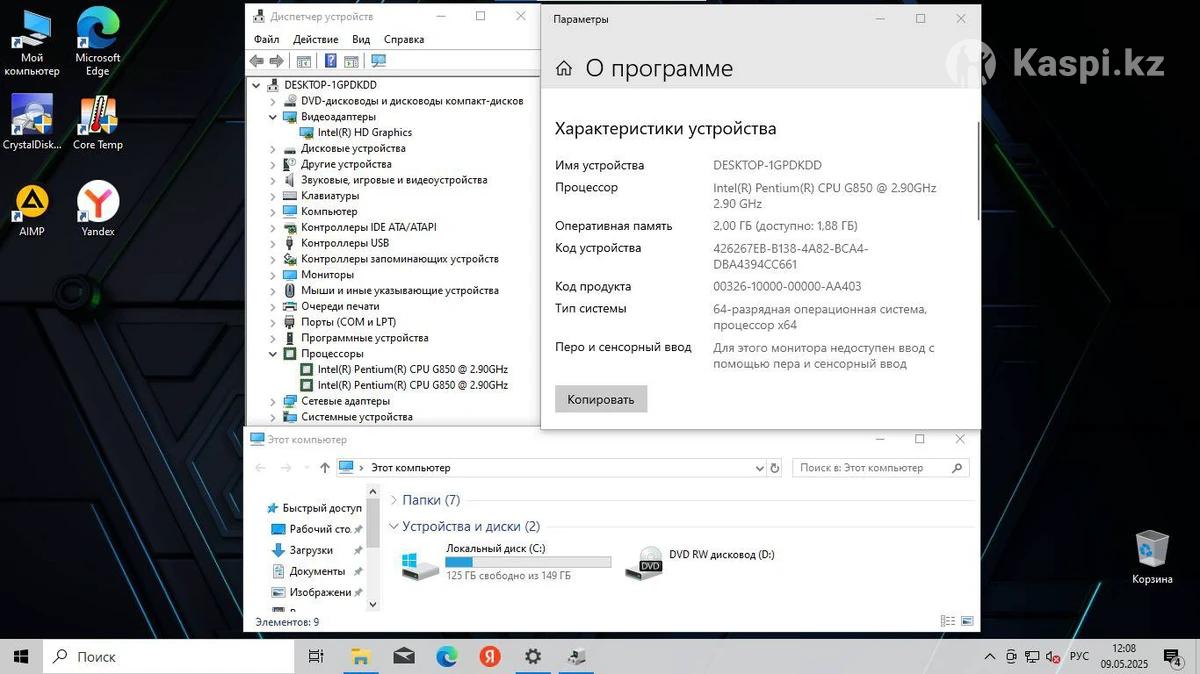Click the blue question-mark help icon in Device Manager

pyautogui.click(x=330, y=61)
